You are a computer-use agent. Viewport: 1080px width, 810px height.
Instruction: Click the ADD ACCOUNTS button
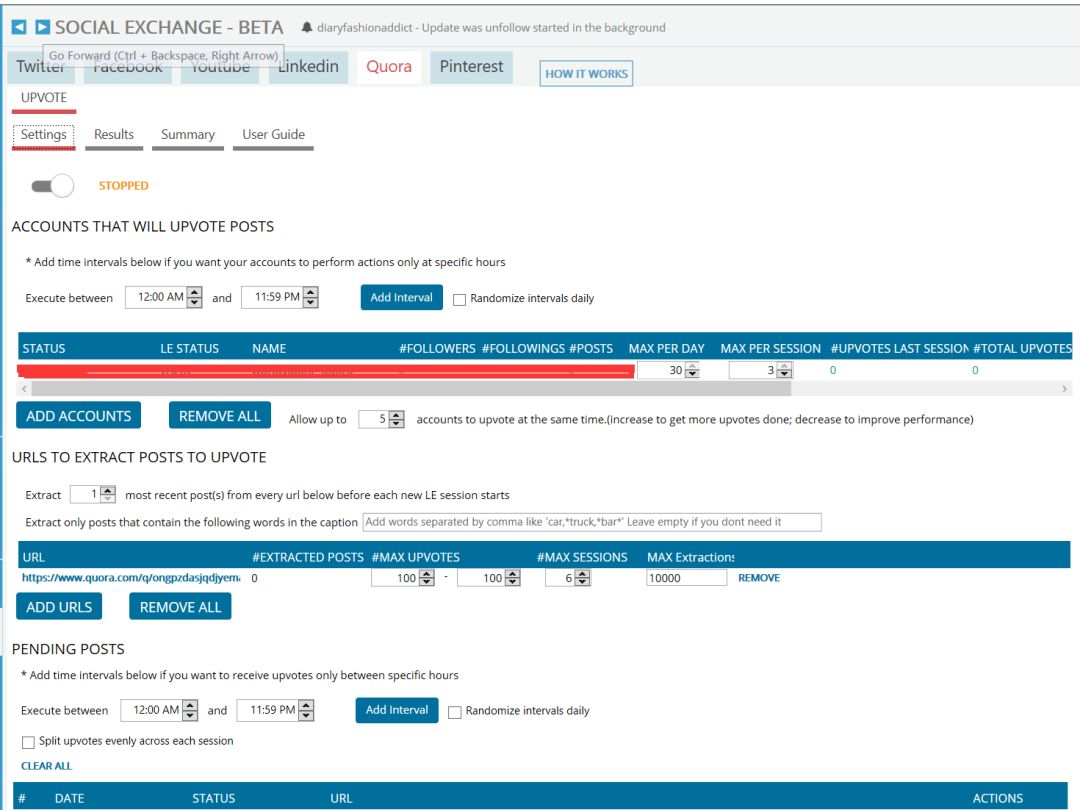(79, 415)
